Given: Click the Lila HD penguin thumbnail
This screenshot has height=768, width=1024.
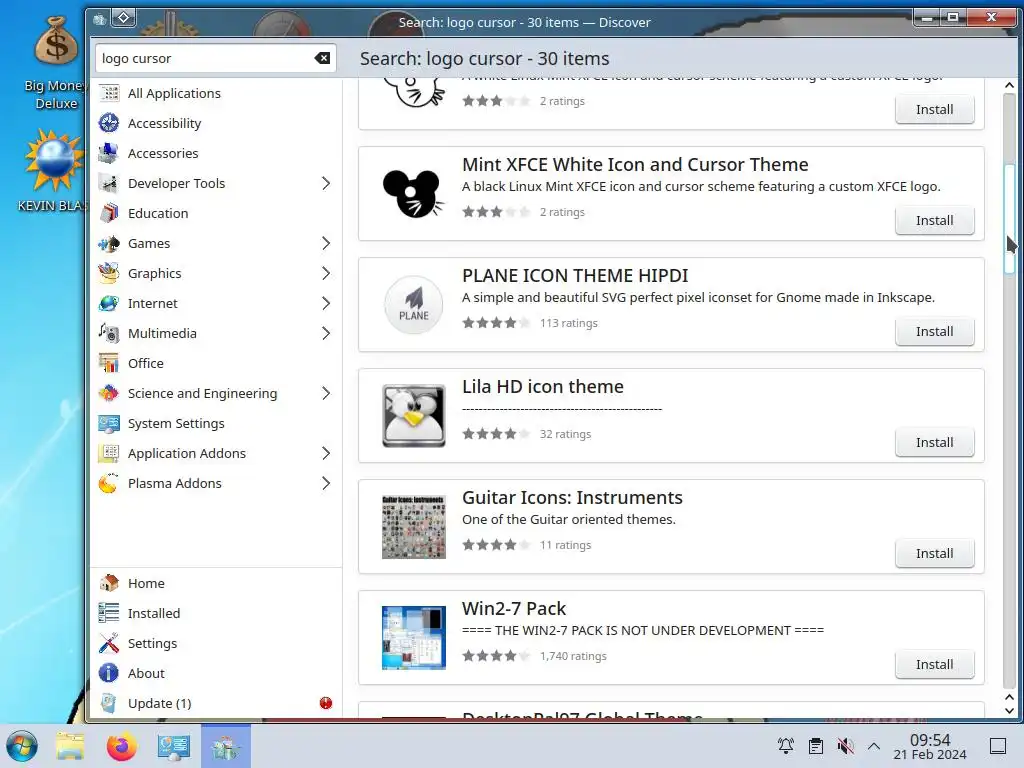Looking at the screenshot, I should [413, 416].
